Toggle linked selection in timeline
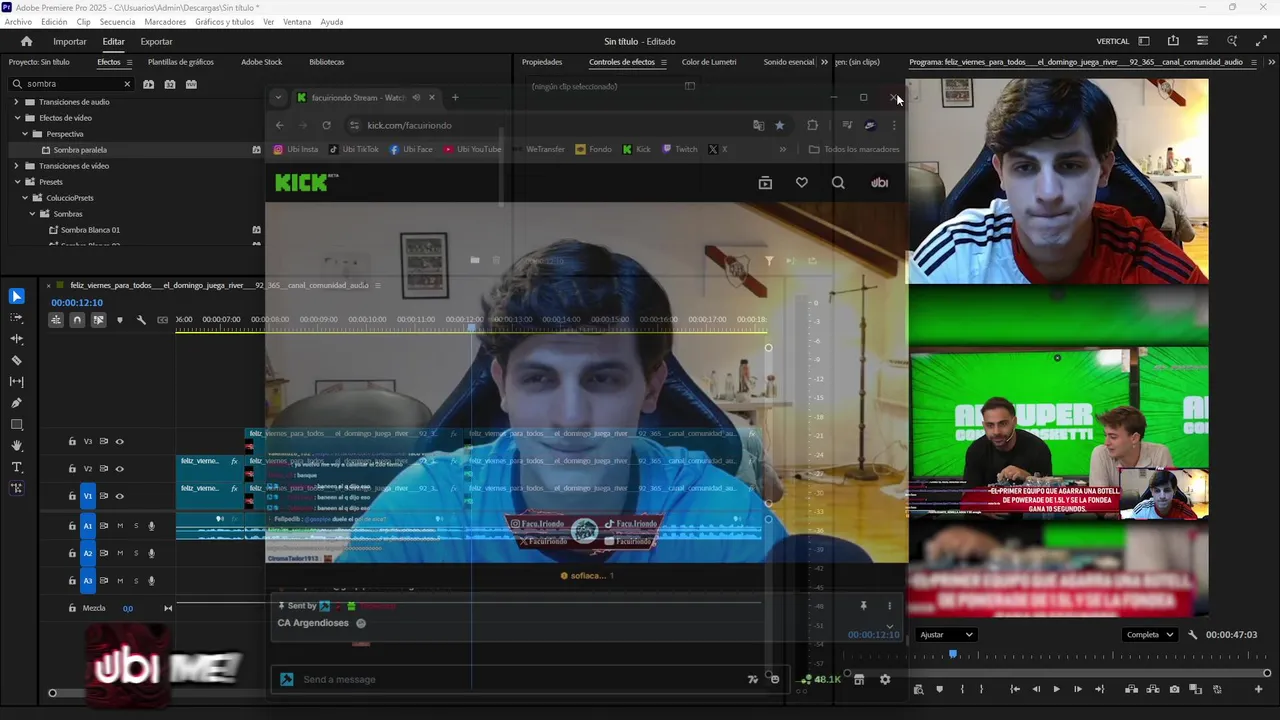The width and height of the screenshot is (1280, 720). tap(98, 320)
